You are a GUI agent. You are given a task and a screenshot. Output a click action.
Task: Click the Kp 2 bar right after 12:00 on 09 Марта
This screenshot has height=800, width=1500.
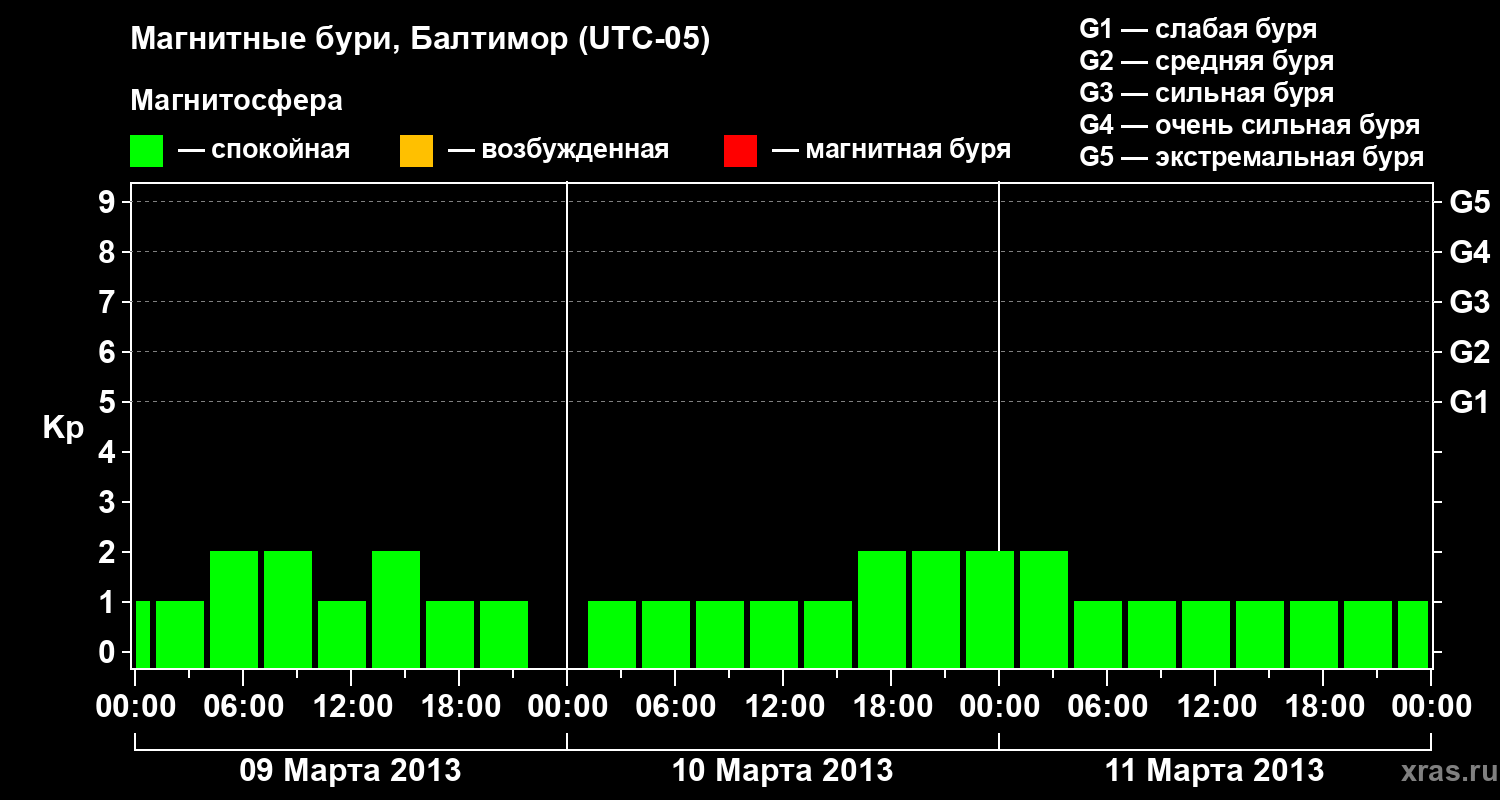point(396,609)
